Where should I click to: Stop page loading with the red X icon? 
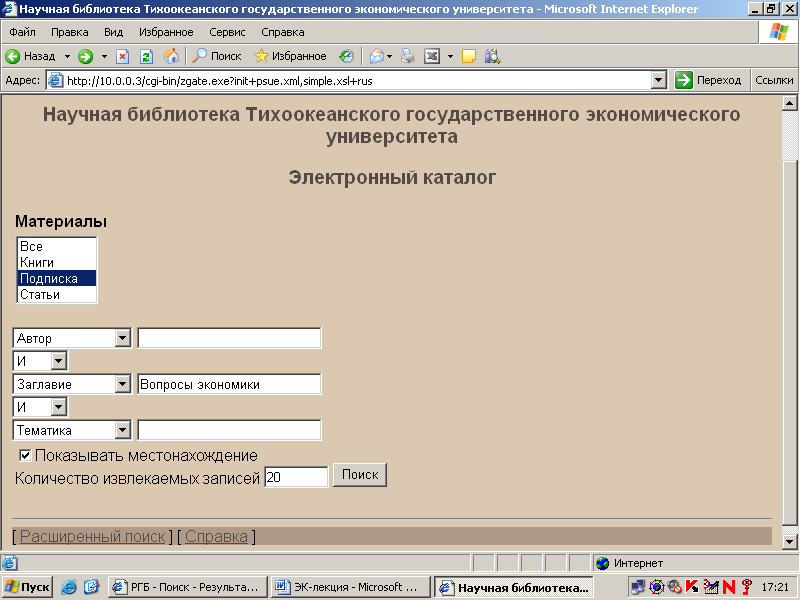(122, 56)
